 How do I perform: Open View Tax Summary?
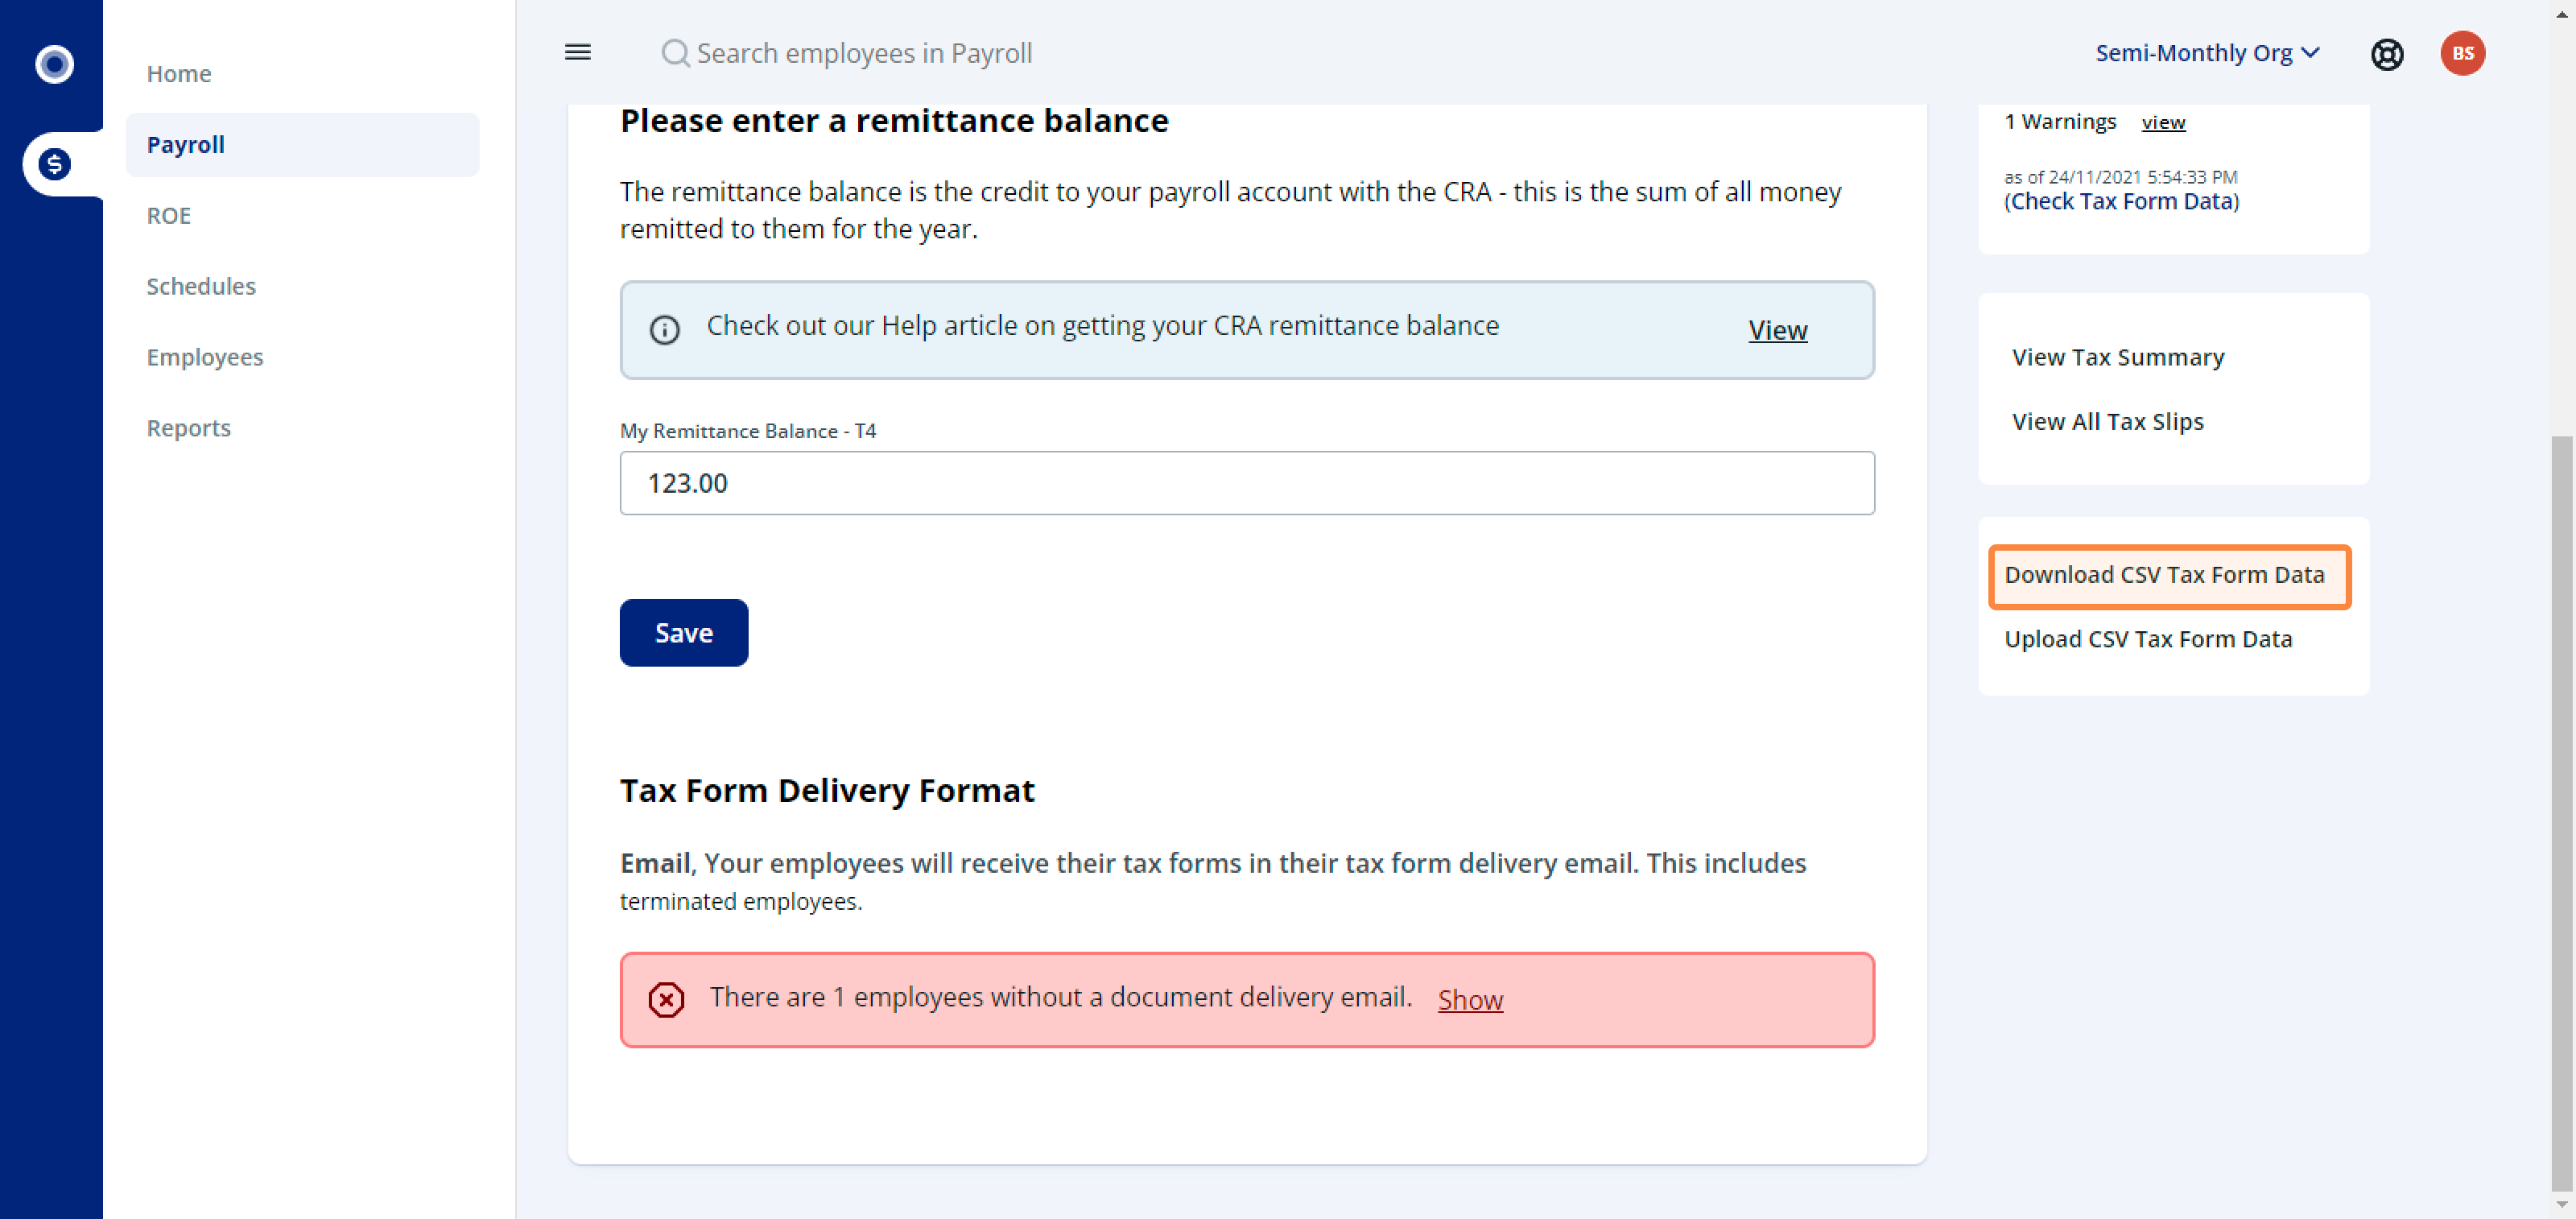tap(2118, 357)
